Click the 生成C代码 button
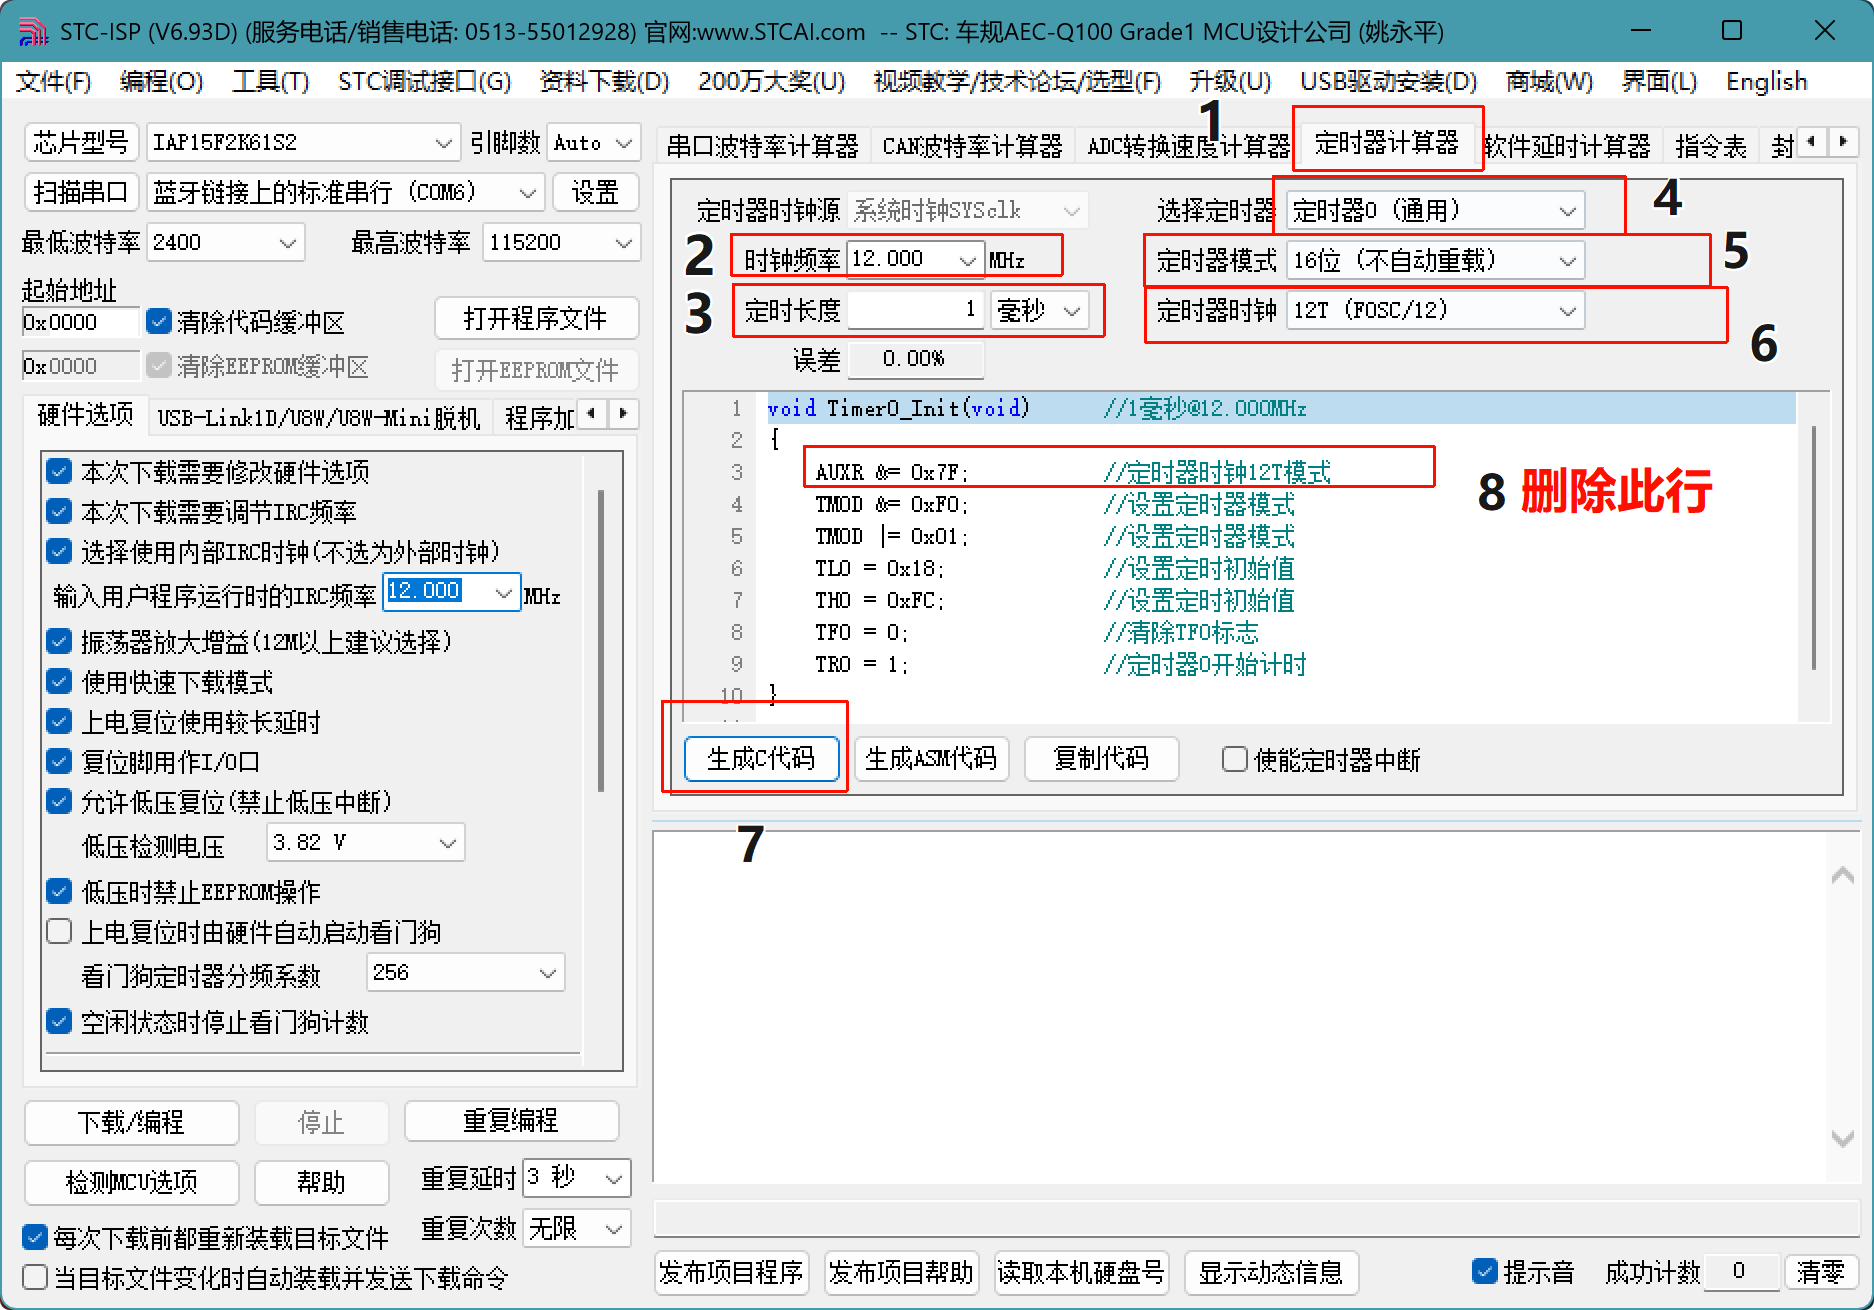 tap(761, 759)
